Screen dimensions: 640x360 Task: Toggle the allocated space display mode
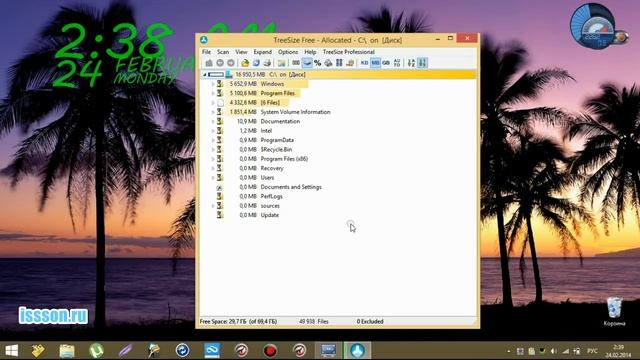307,63
